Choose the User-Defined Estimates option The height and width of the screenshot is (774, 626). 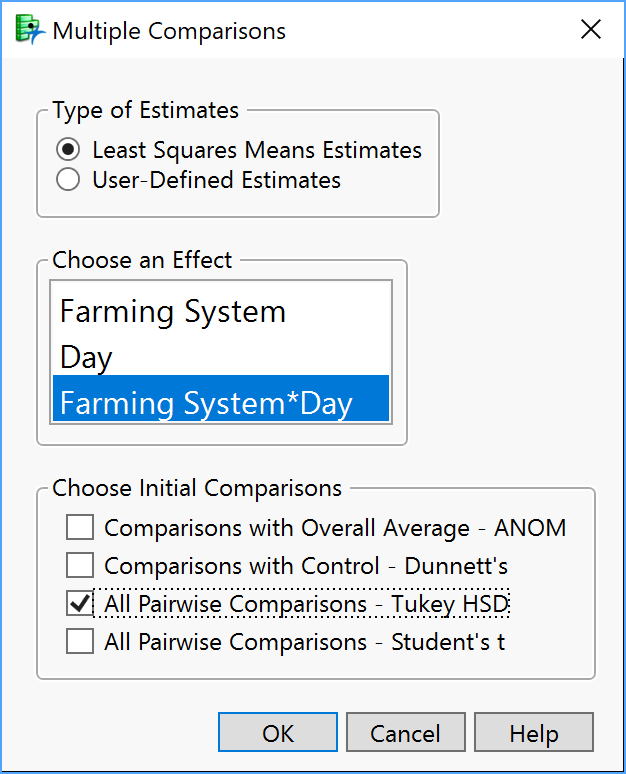[68, 179]
